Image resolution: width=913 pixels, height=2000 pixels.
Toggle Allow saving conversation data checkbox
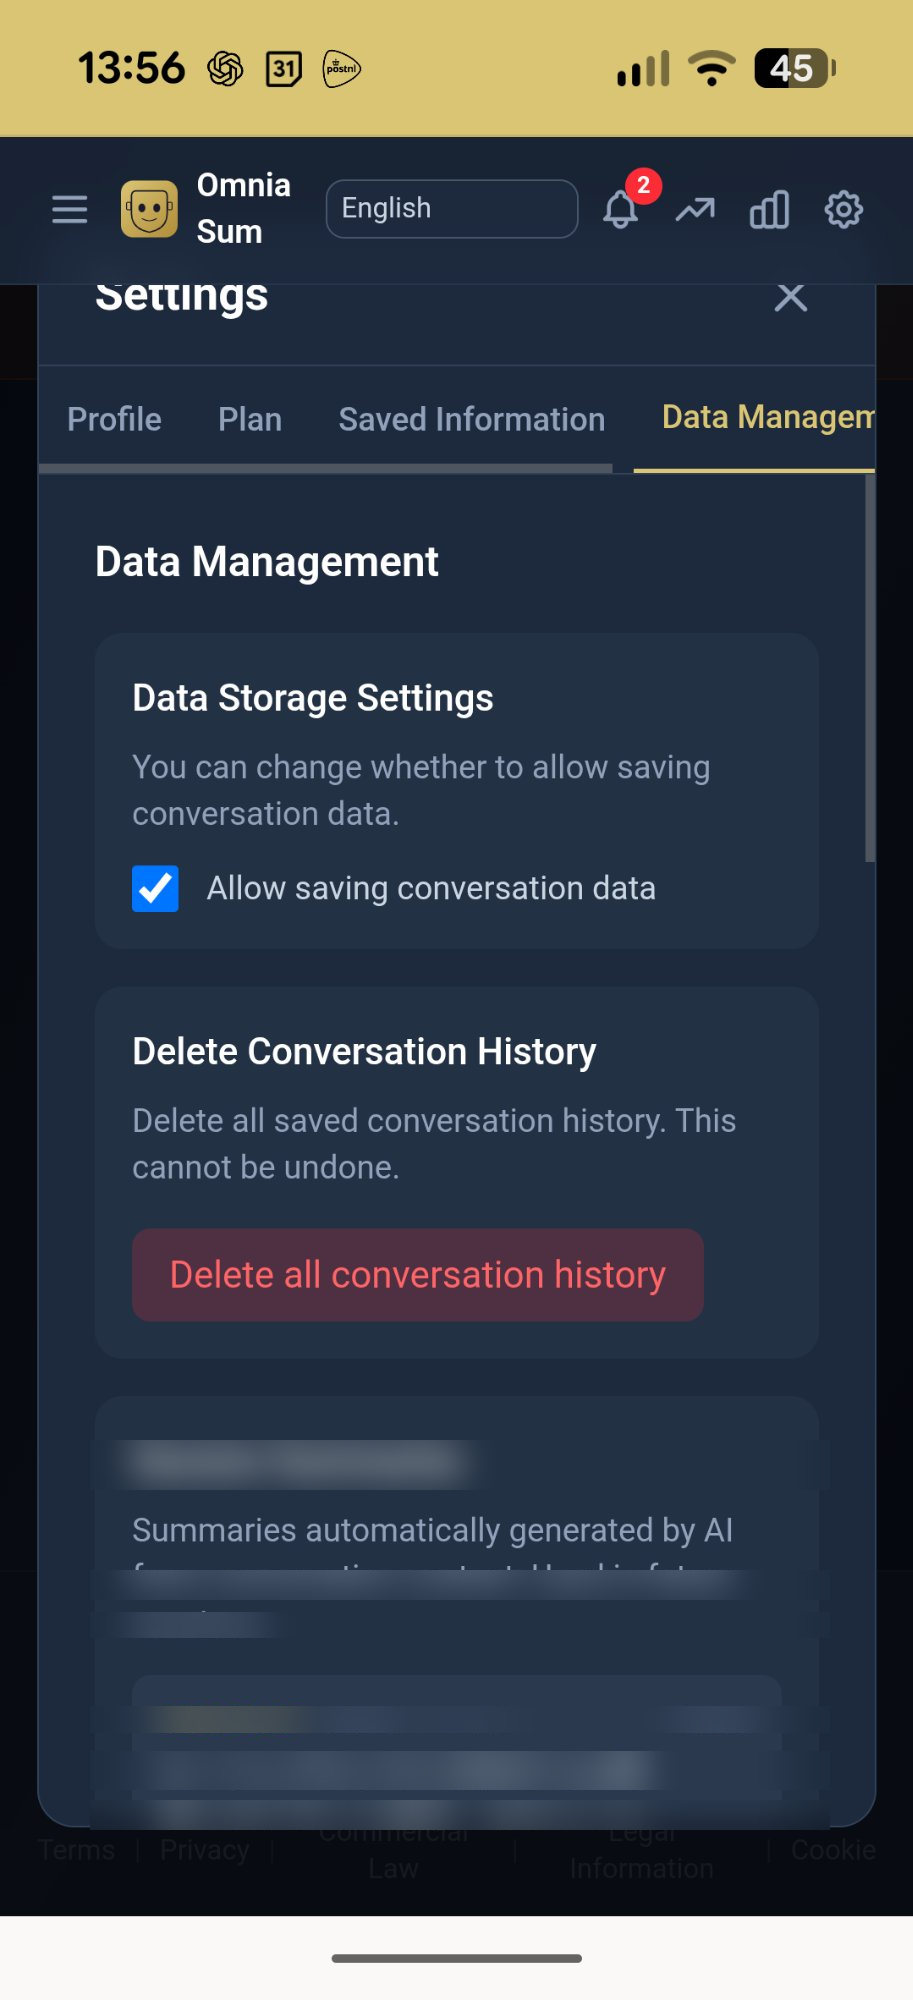155,889
